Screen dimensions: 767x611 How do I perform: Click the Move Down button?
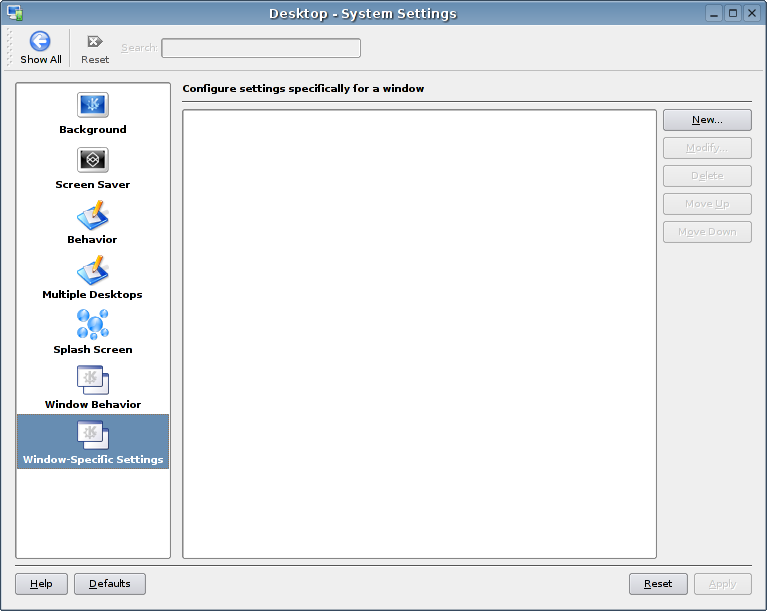click(707, 232)
